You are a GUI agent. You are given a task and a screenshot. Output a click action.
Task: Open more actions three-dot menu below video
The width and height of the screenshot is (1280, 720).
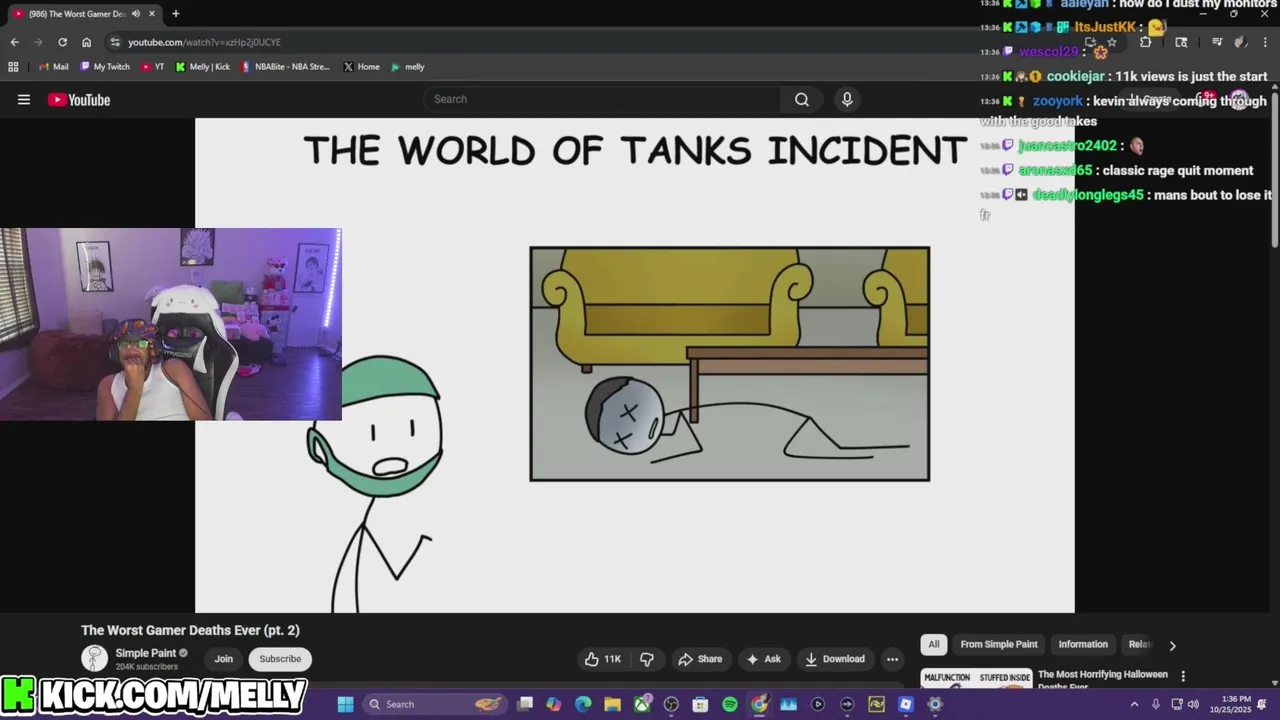pyautogui.click(x=892, y=659)
